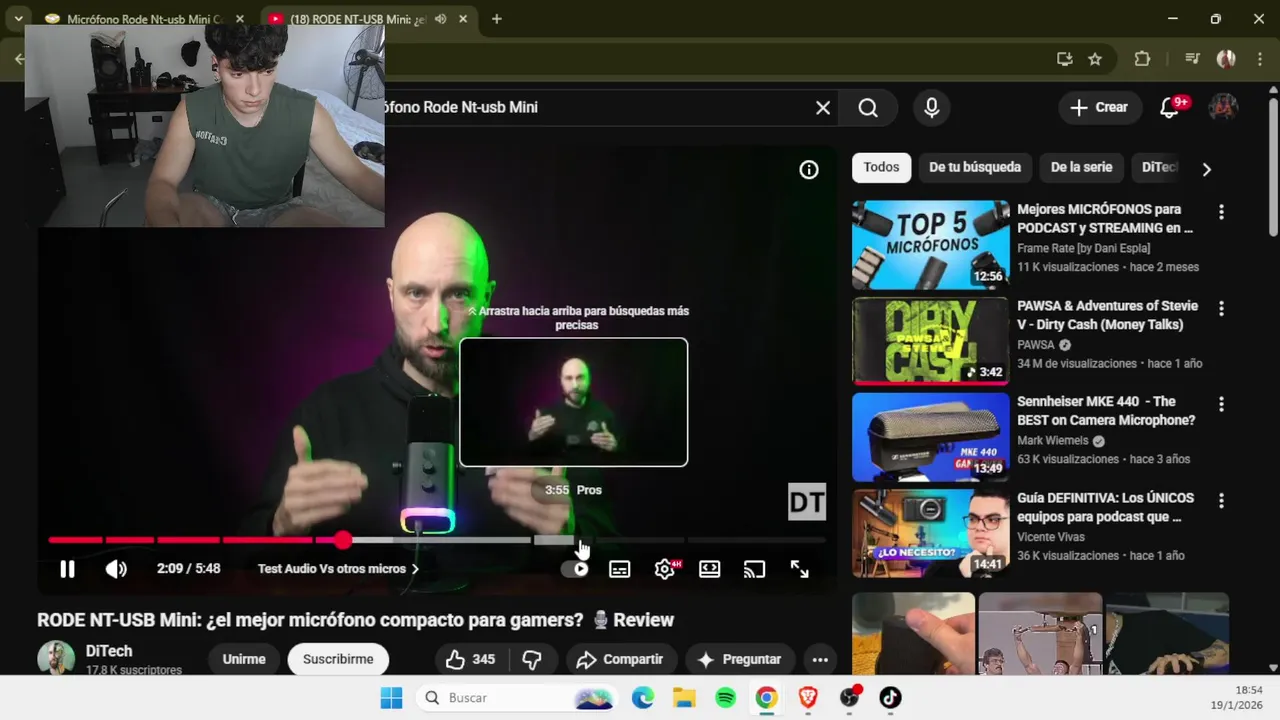Bookmark this page with the star
The height and width of the screenshot is (720, 1280).
coord(1095,59)
